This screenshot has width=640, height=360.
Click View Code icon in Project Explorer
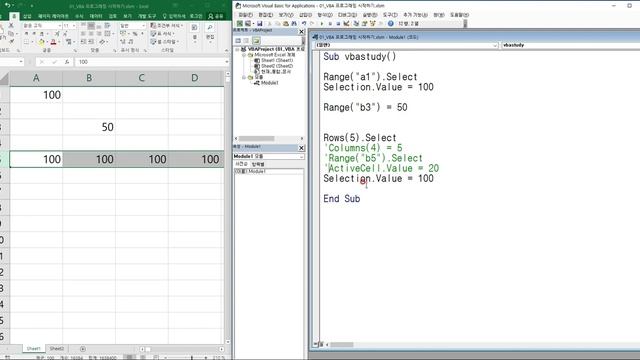tap(238, 41)
